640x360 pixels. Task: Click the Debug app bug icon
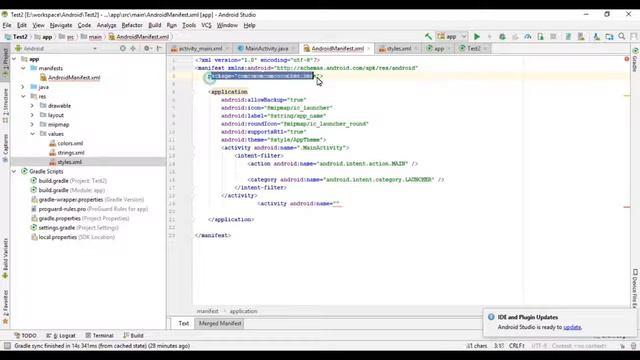502,37
